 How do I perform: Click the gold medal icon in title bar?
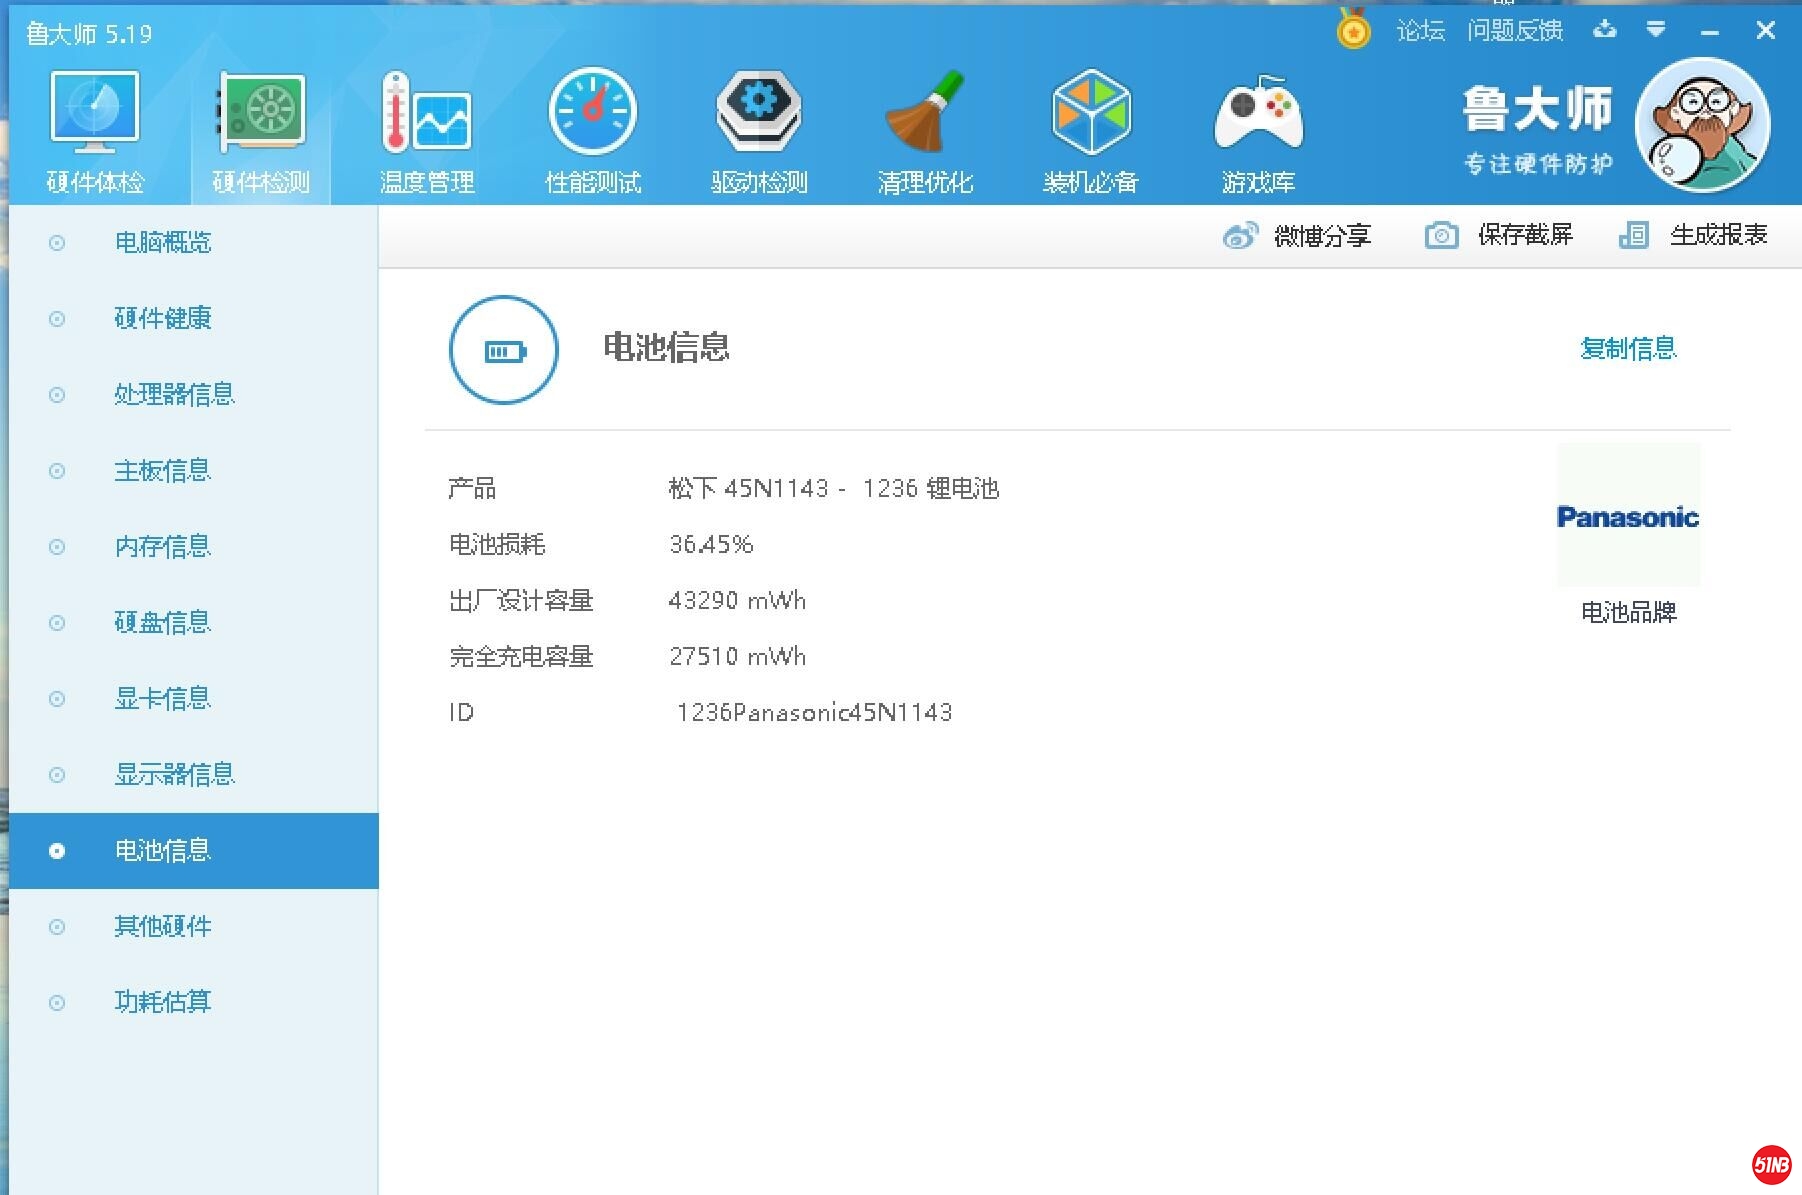tap(1353, 30)
